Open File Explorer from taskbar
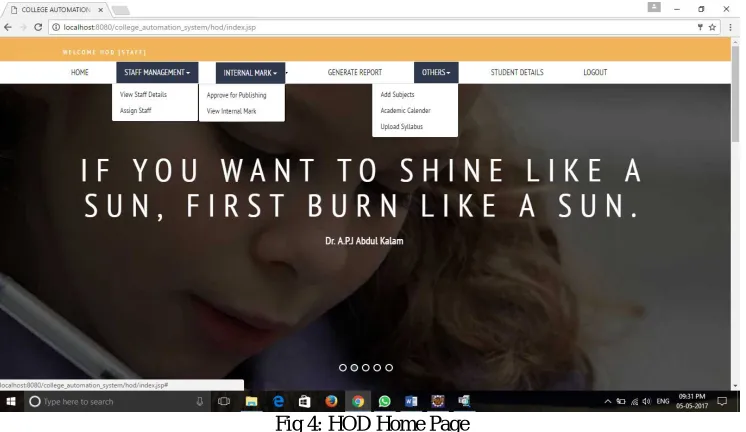Image resolution: width=746 pixels, height=432 pixels. coord(251,402)
